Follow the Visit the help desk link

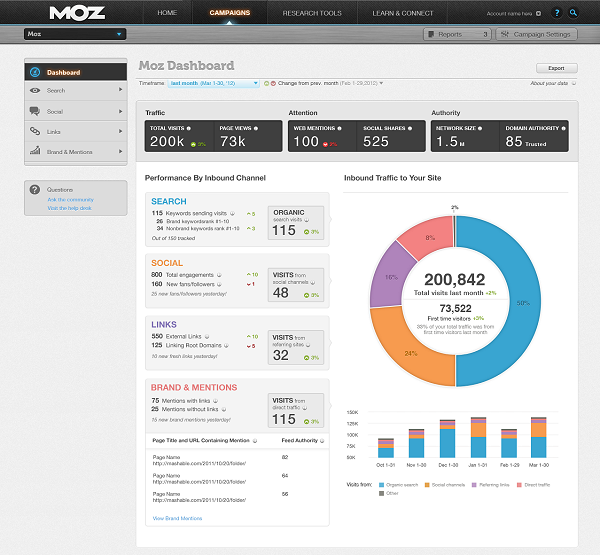point(69,208)
